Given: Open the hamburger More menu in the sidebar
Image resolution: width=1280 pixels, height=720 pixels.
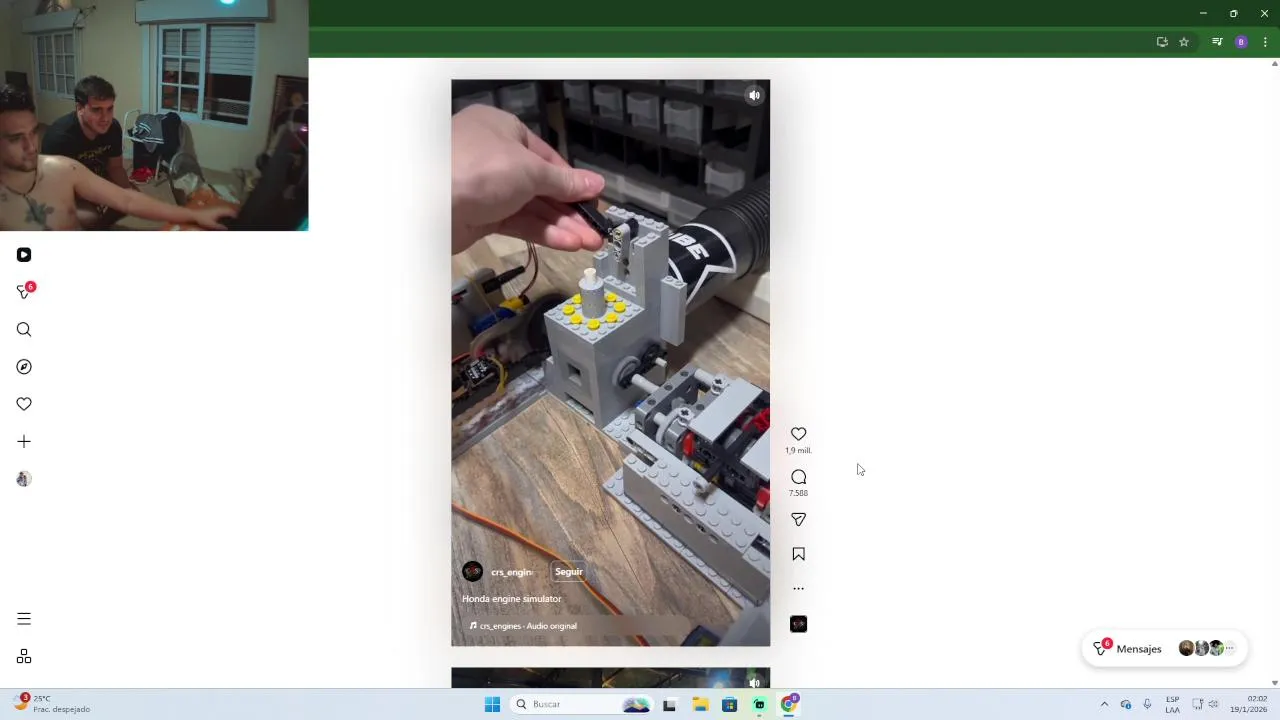Looking at the screenshot, I should point(24,619).
